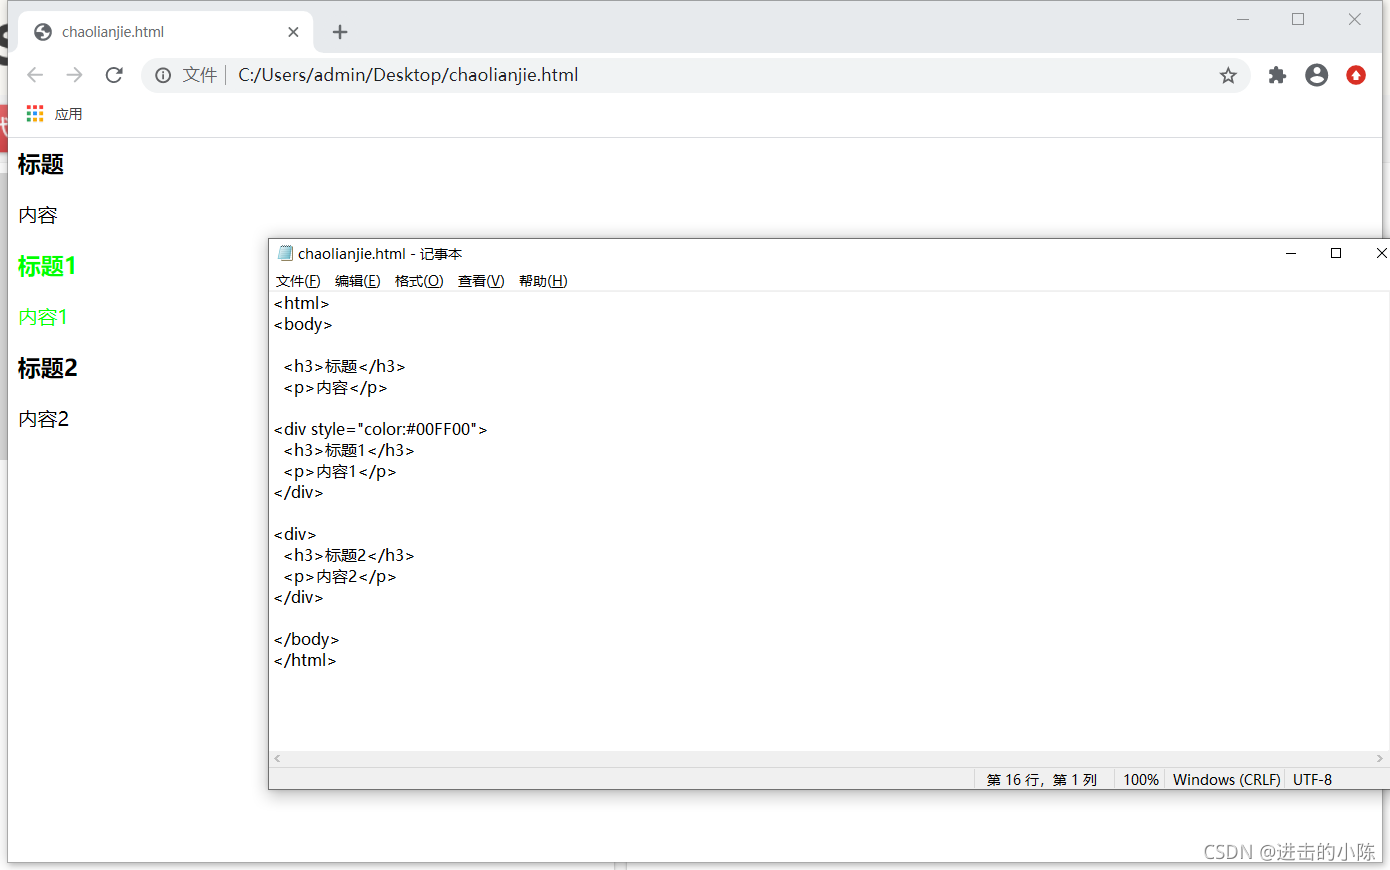Open the Chrome extensions puzzle icon
1390x870 pixels.
[x=1277, y=75]
